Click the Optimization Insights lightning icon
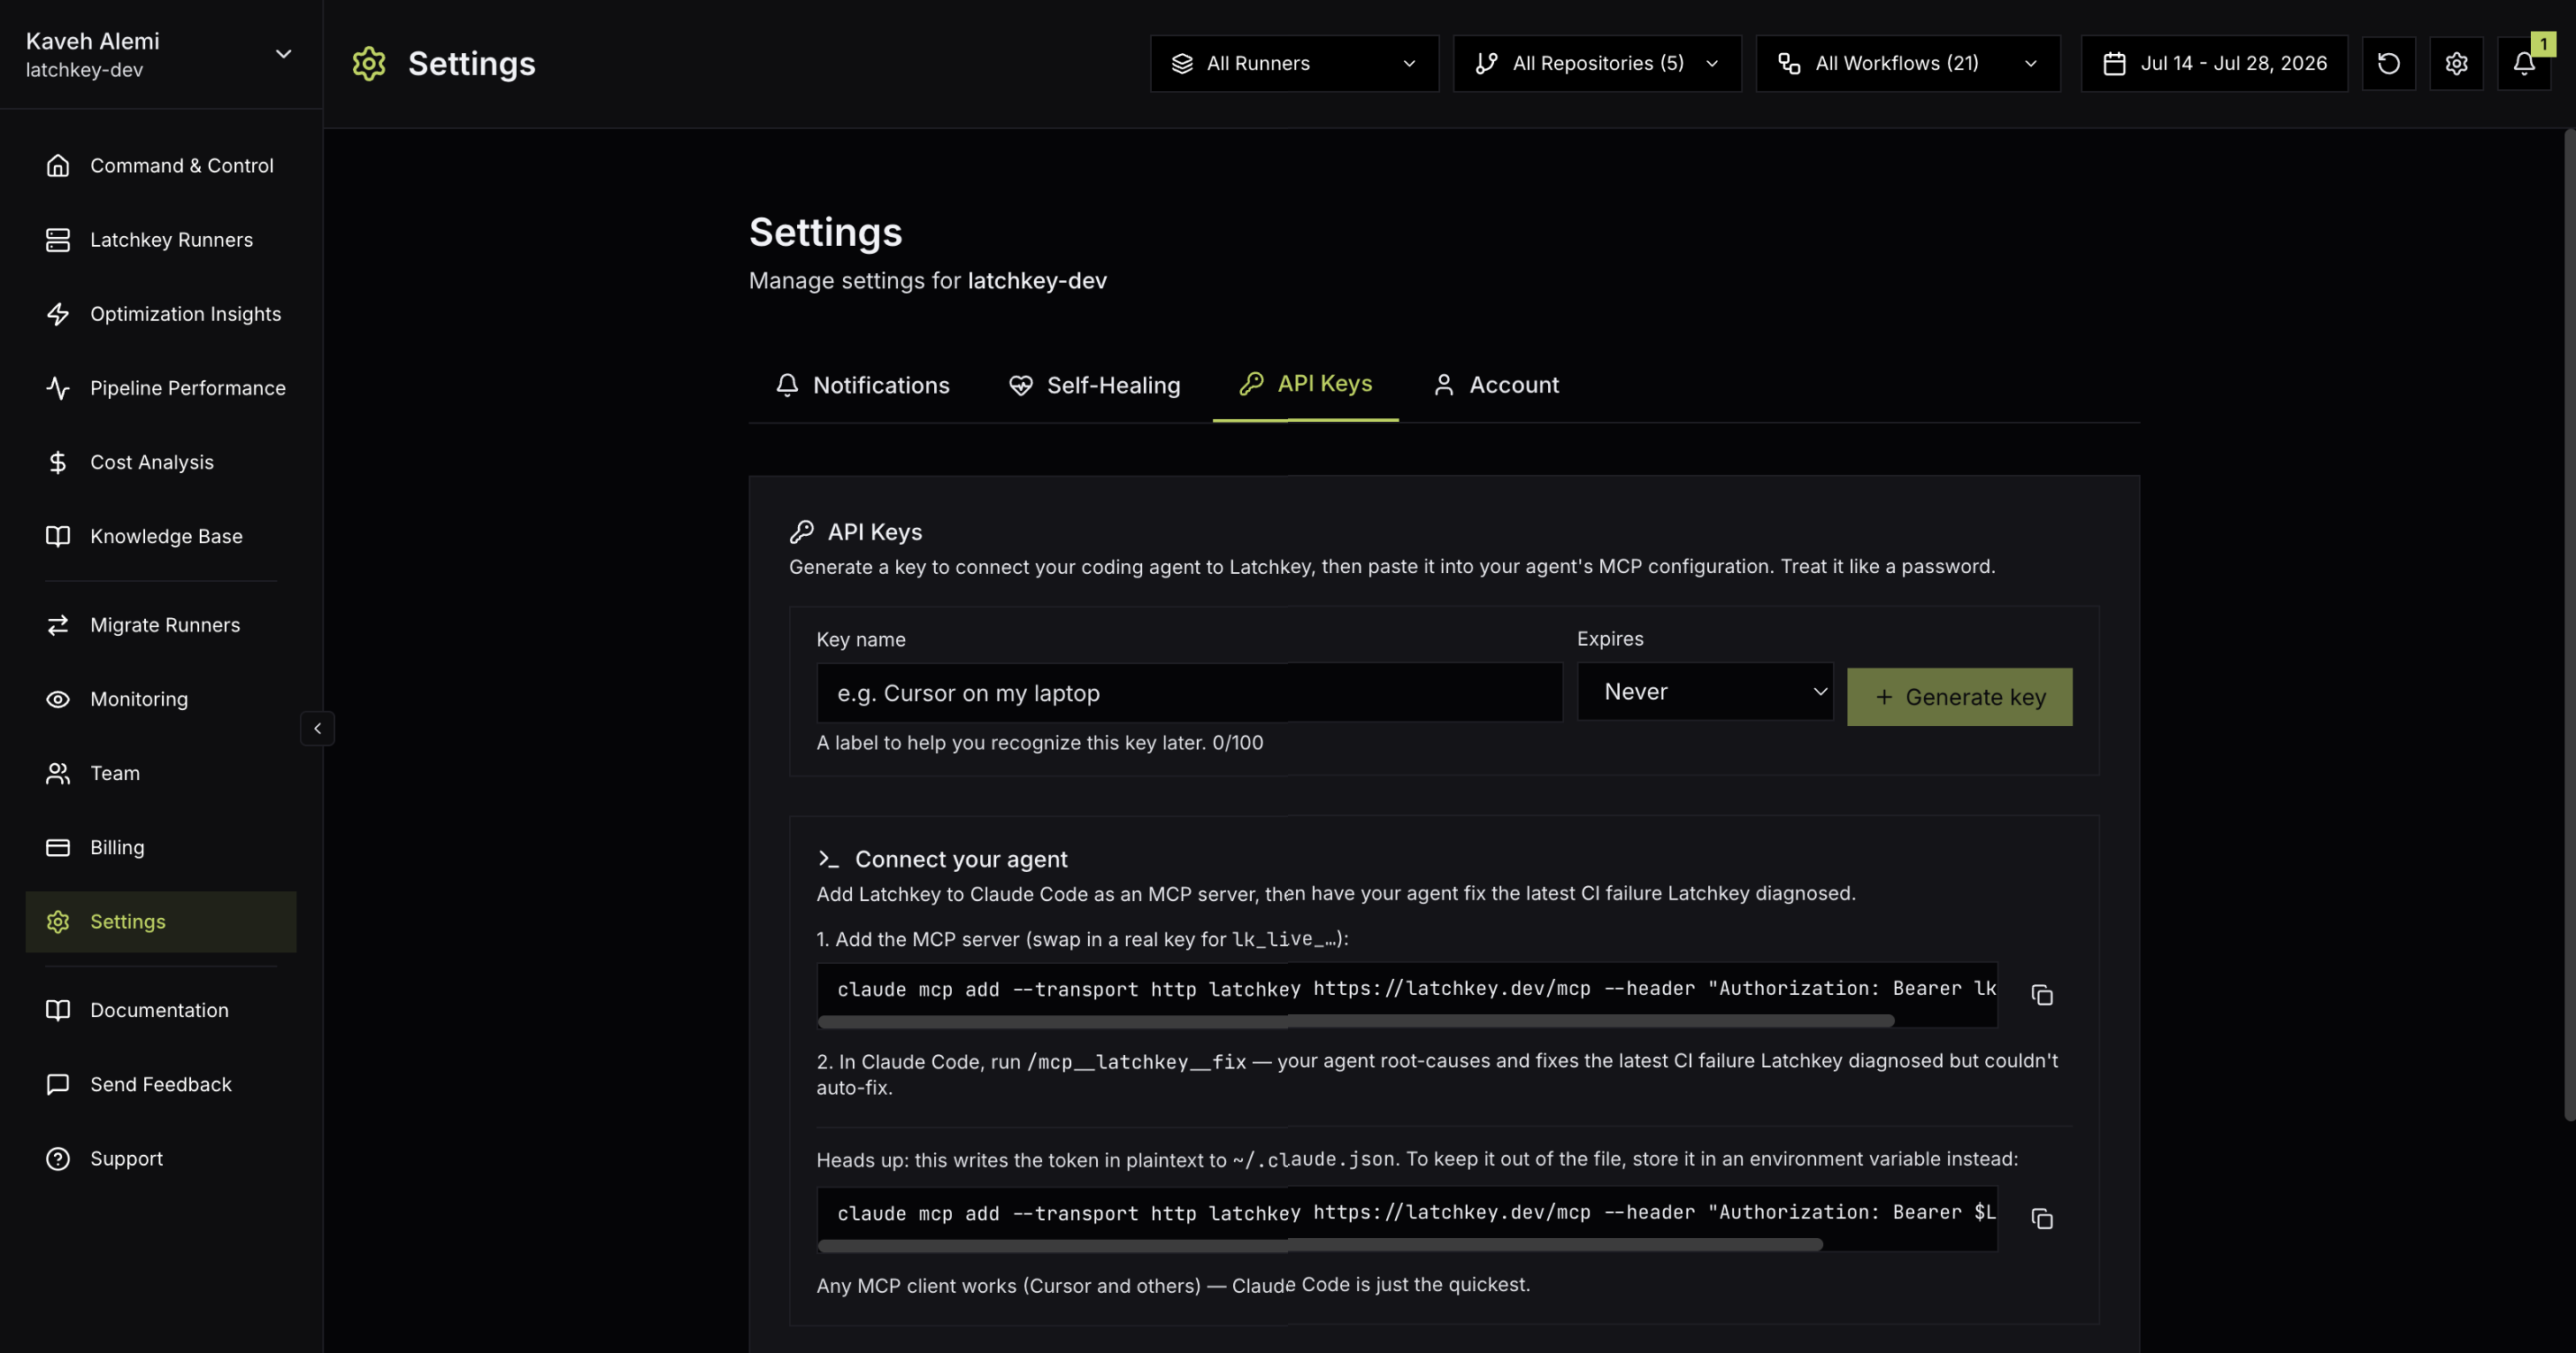2576x1353 pixels. 58,313
